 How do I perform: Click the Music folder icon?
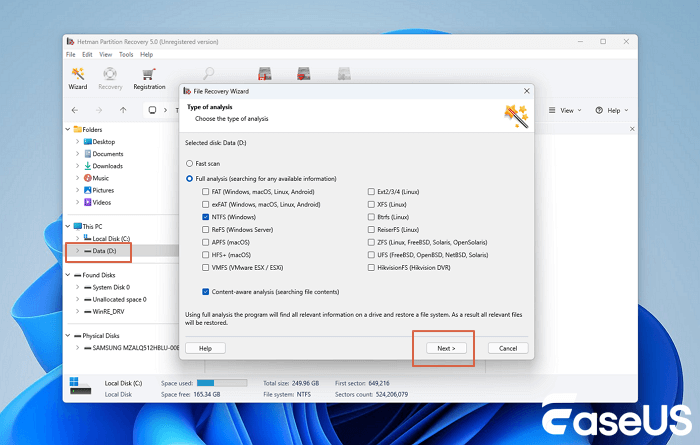(88, 178)
